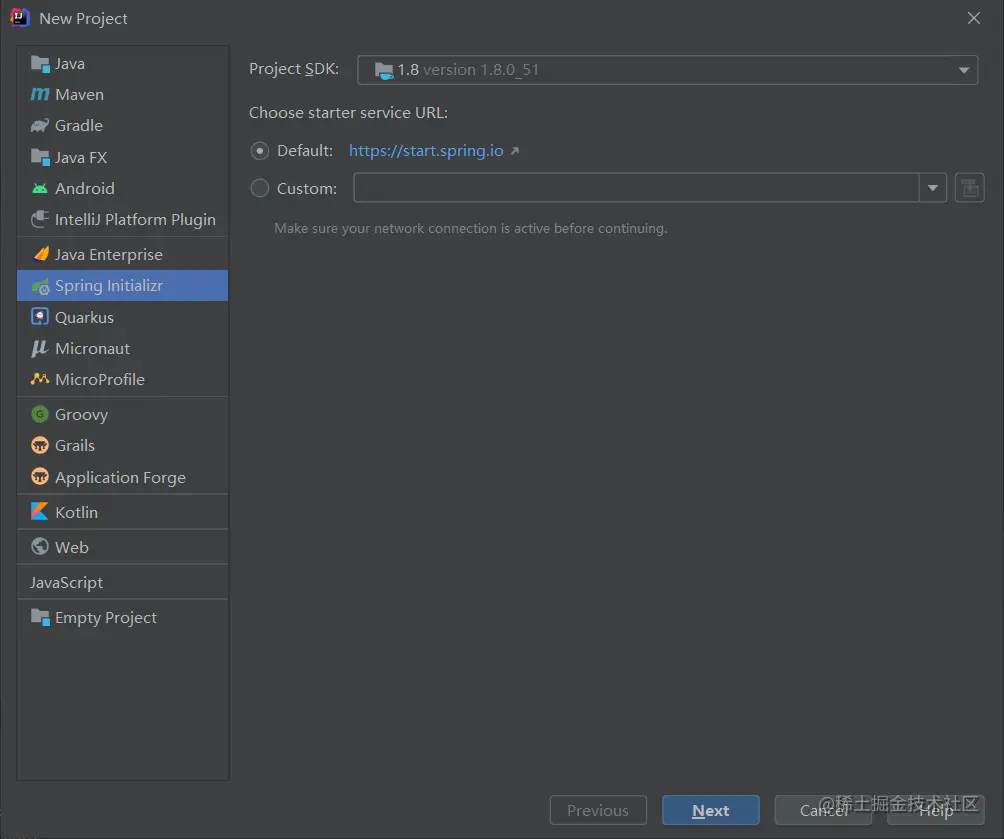
Task: Expand the custom URL dropdown arrow
Action: tap(932, 187)
